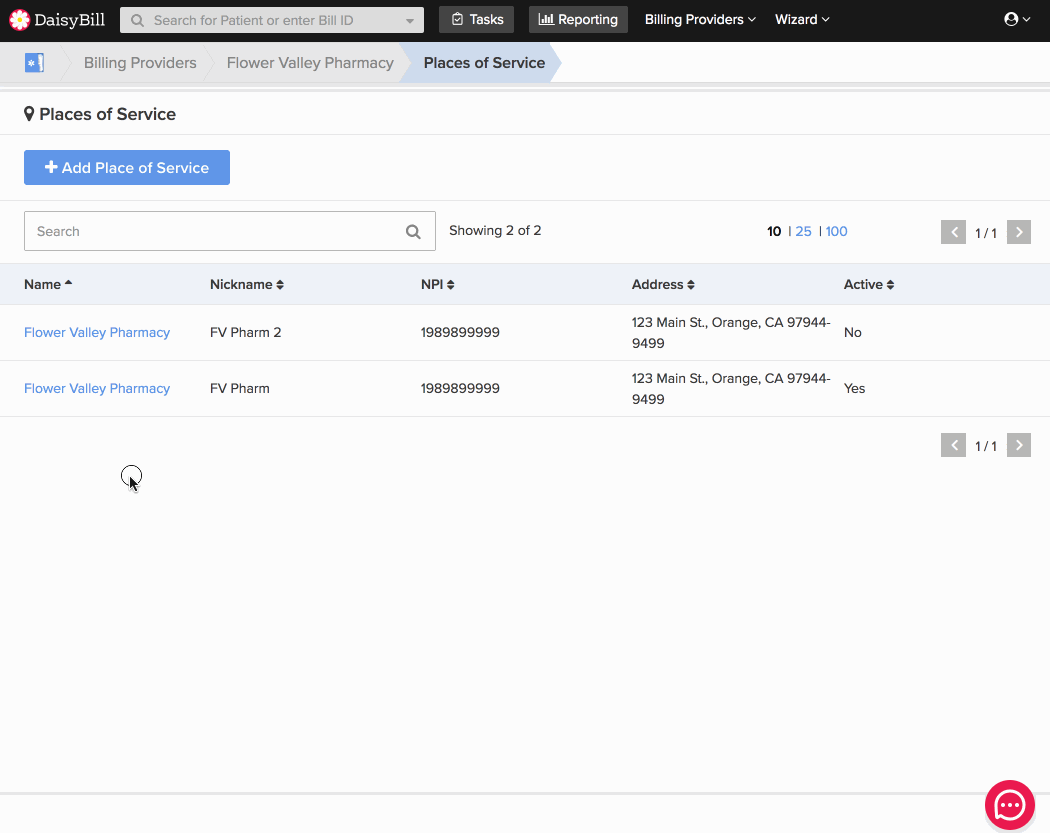Show 10 results per page

click(774, 232)
